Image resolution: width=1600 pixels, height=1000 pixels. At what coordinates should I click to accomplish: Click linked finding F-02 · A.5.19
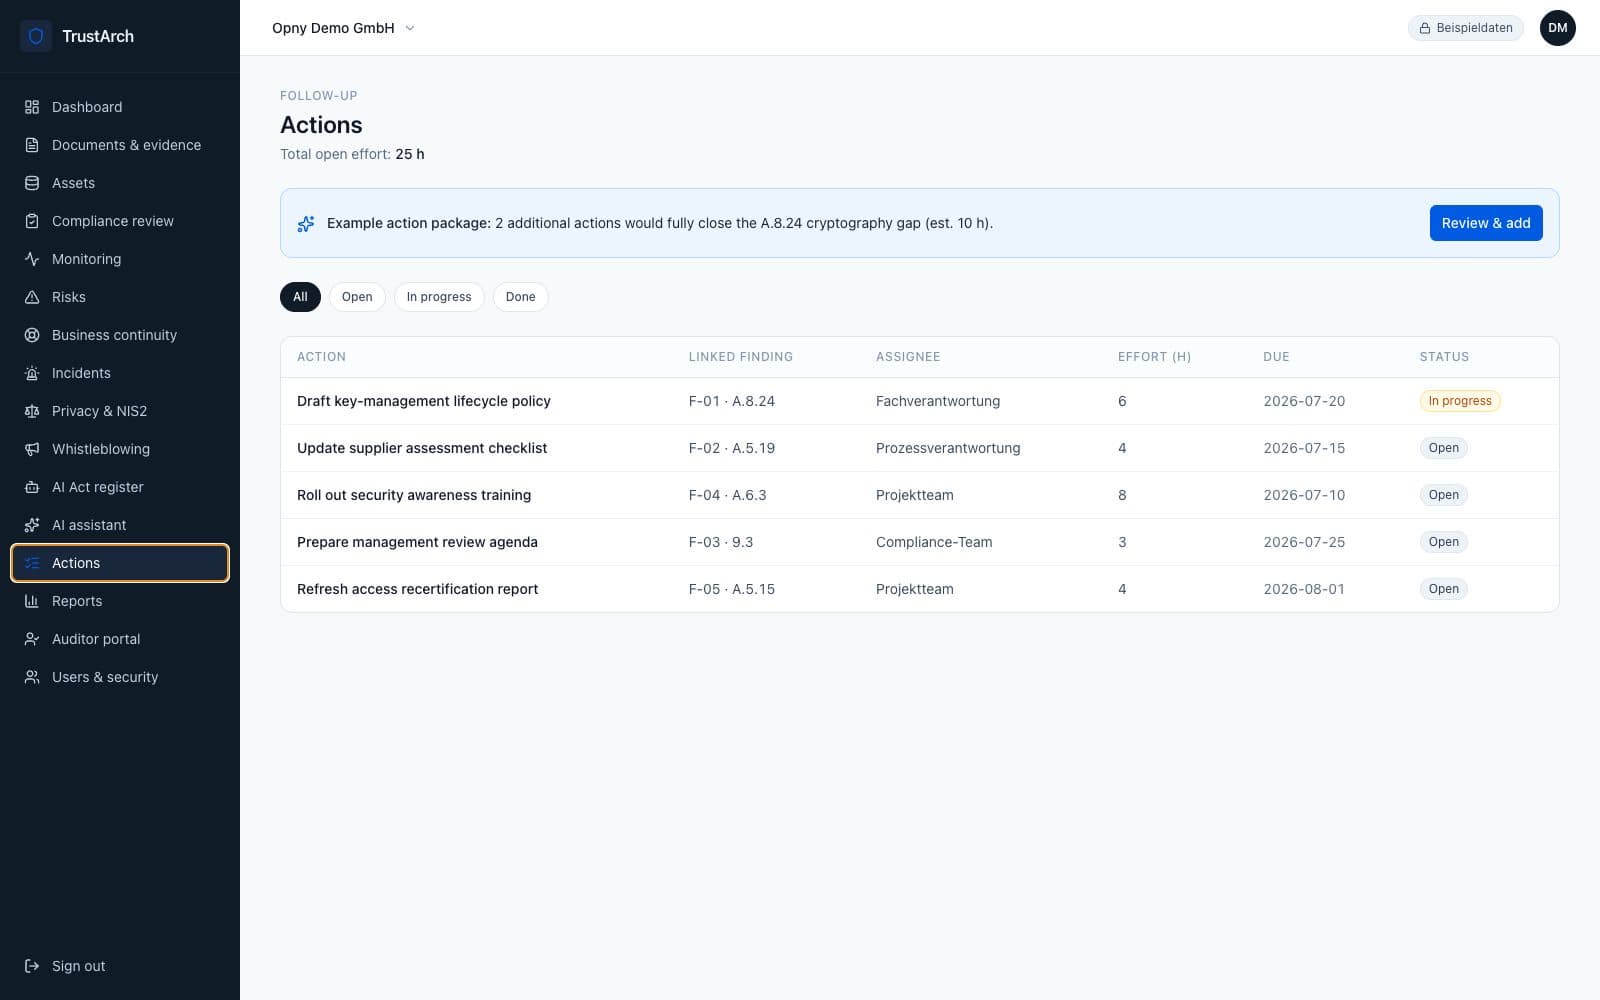732,448
